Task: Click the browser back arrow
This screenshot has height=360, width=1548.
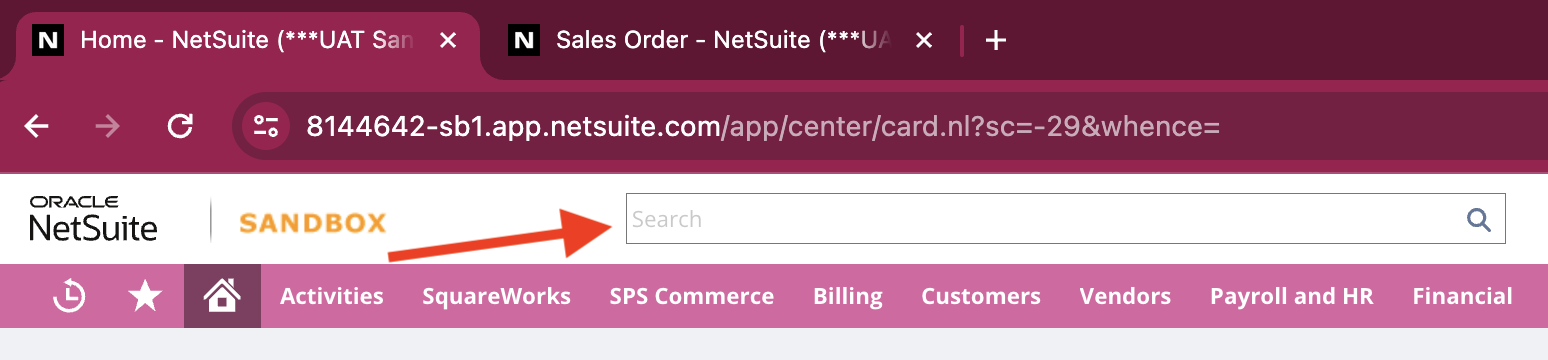Action: (x=37, y=126)
